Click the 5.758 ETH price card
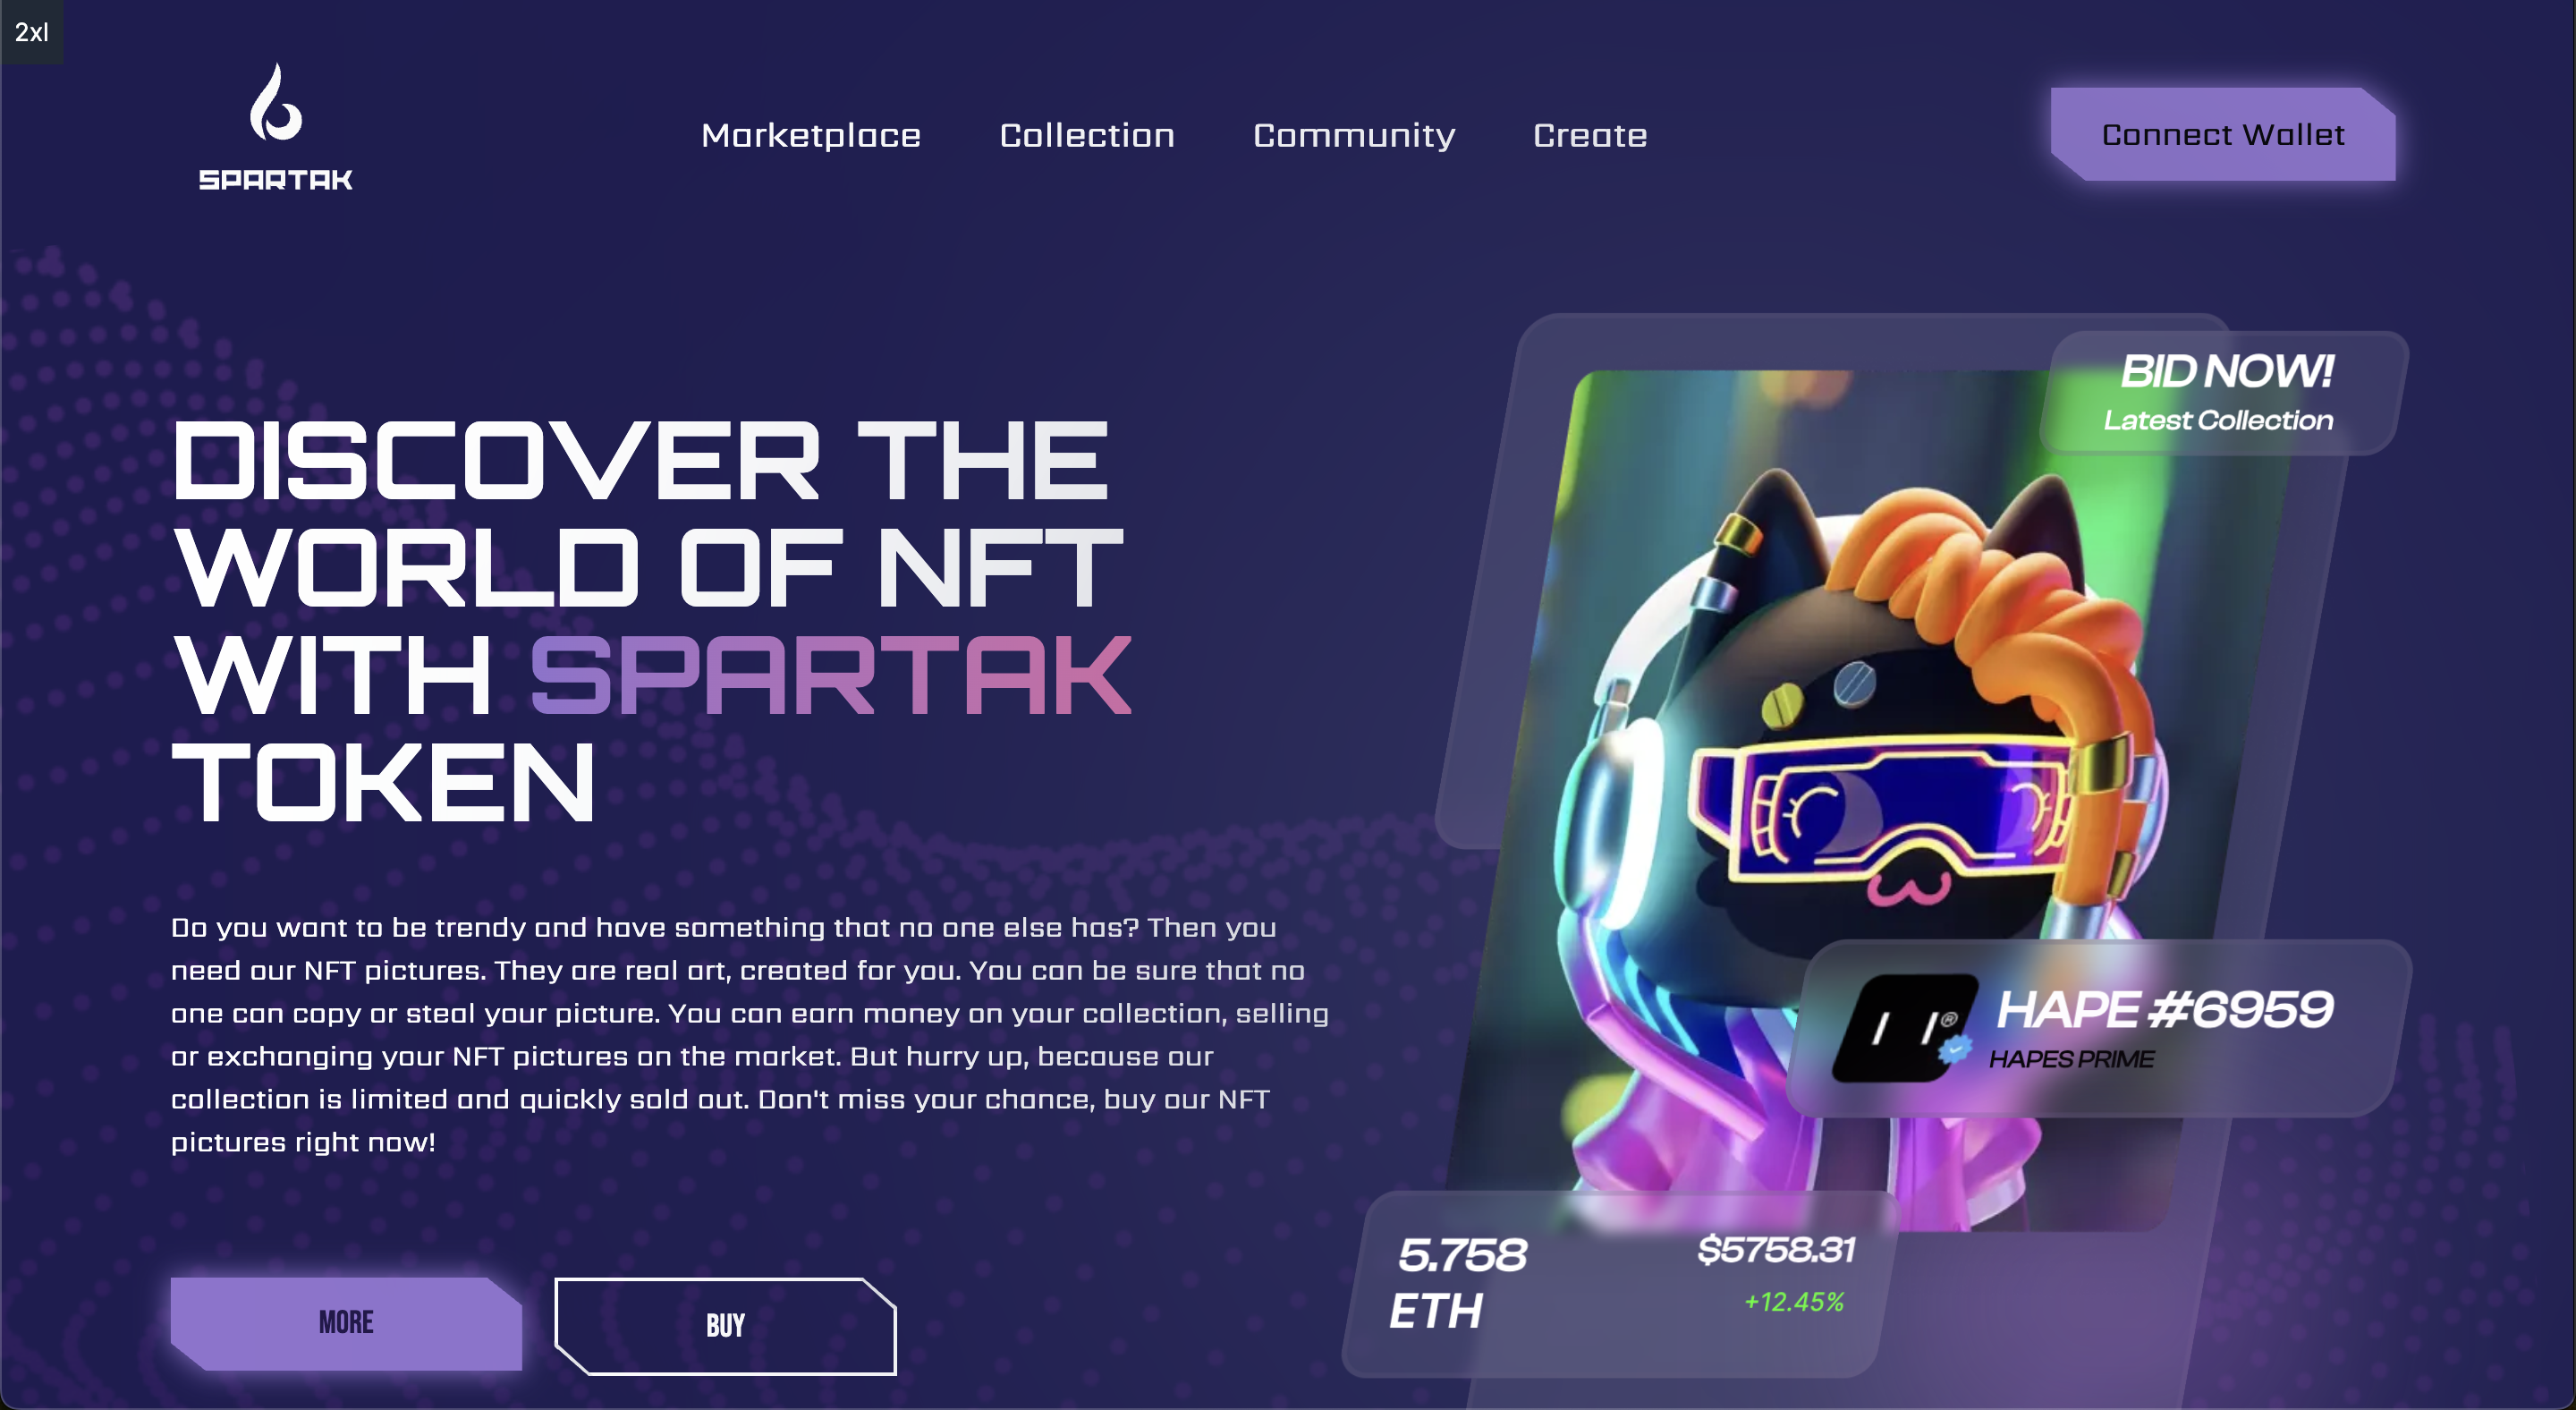This screenshot has height=1410, width=2576. 1620,1284
